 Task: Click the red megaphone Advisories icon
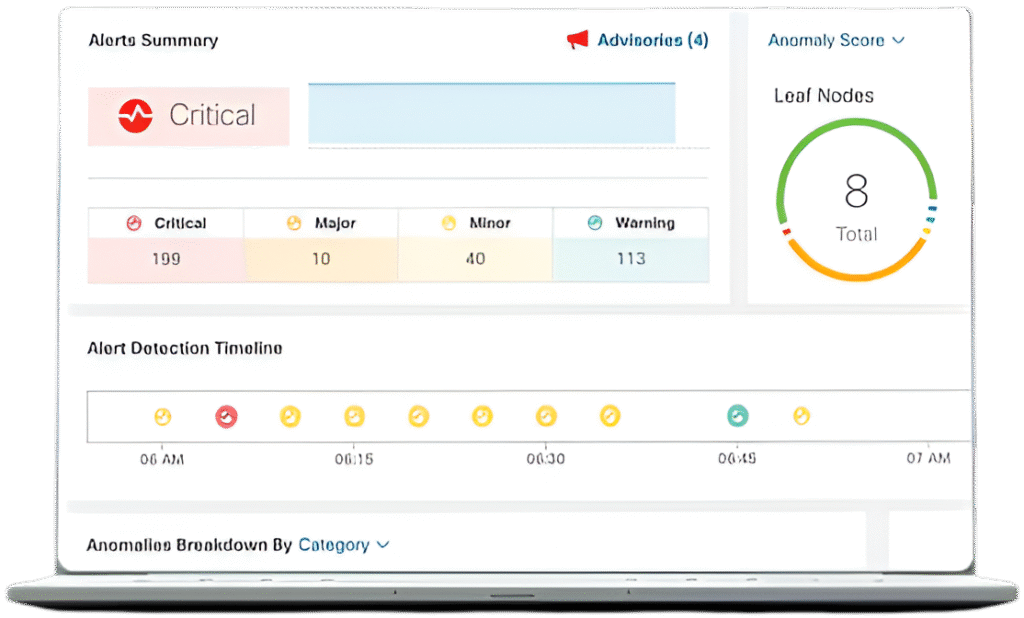click(578, 40)
